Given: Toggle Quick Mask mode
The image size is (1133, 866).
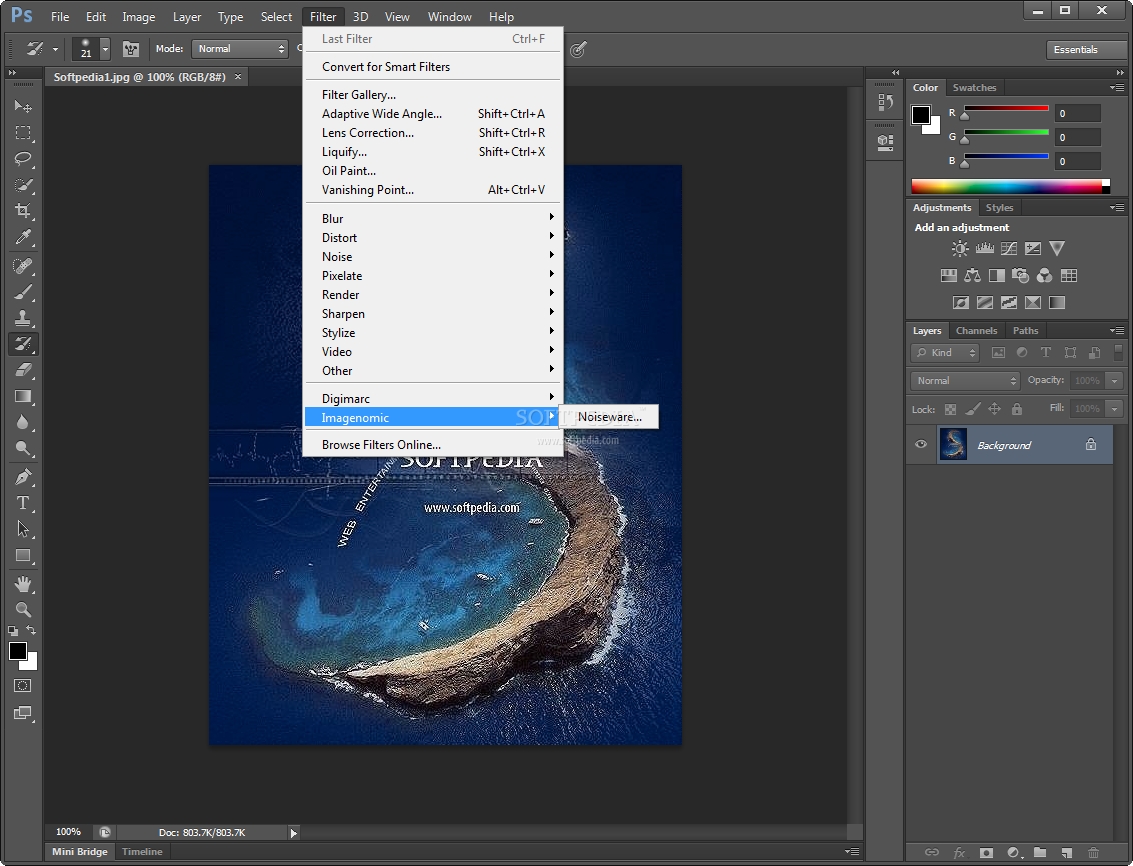Looking at the screenshot, I should click(x=23, y=686).
